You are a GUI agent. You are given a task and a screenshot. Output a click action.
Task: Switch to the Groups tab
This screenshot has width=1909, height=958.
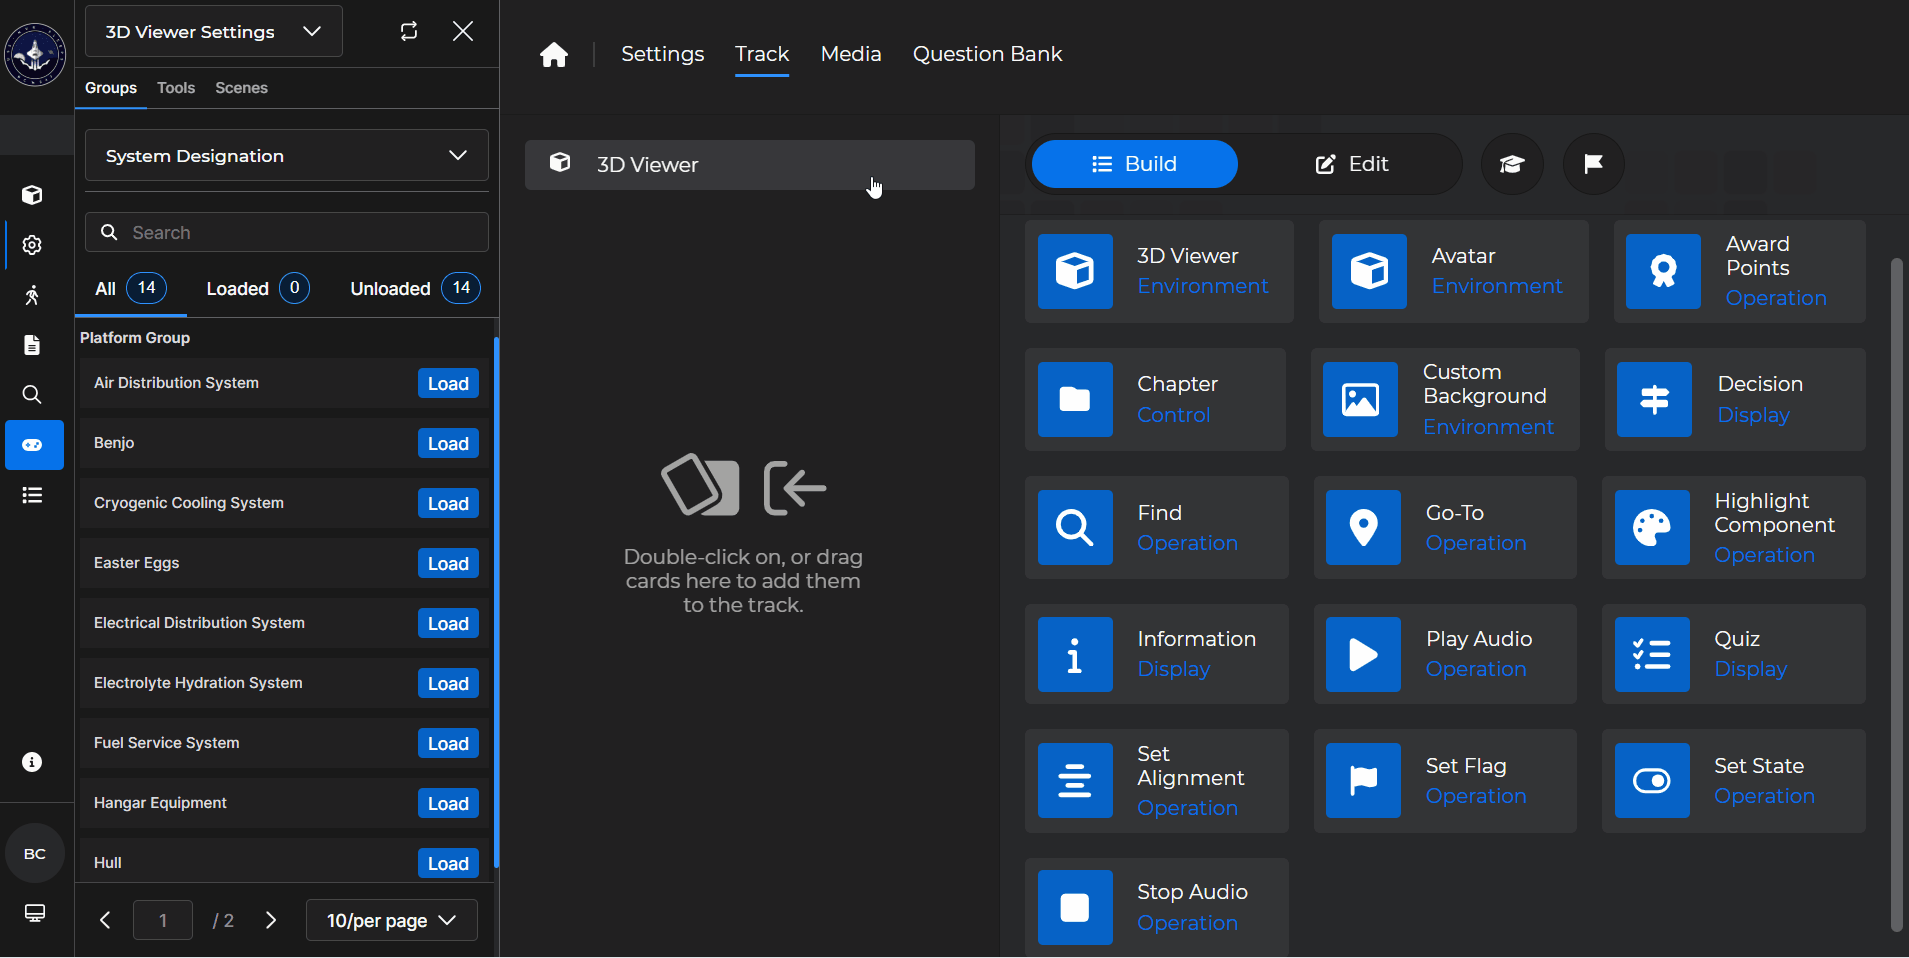(x=111, y=88)
